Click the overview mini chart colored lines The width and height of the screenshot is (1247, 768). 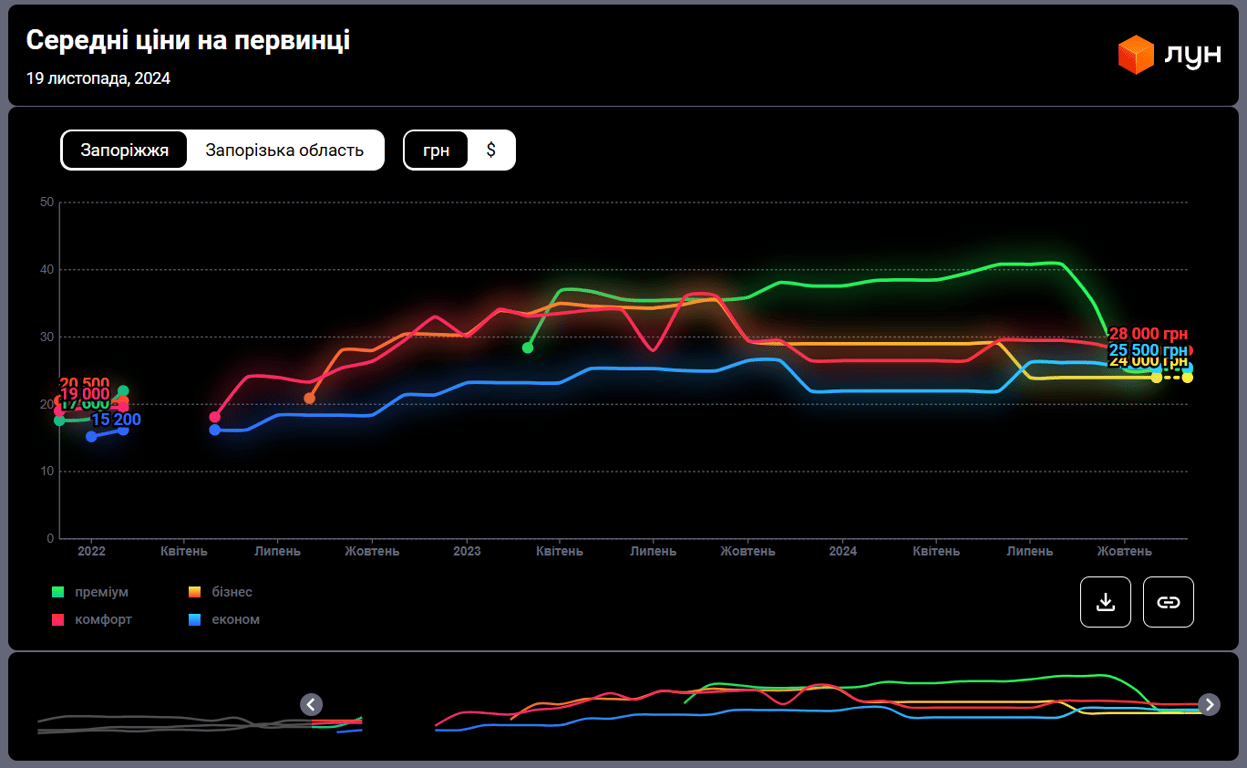click(800, 700)
